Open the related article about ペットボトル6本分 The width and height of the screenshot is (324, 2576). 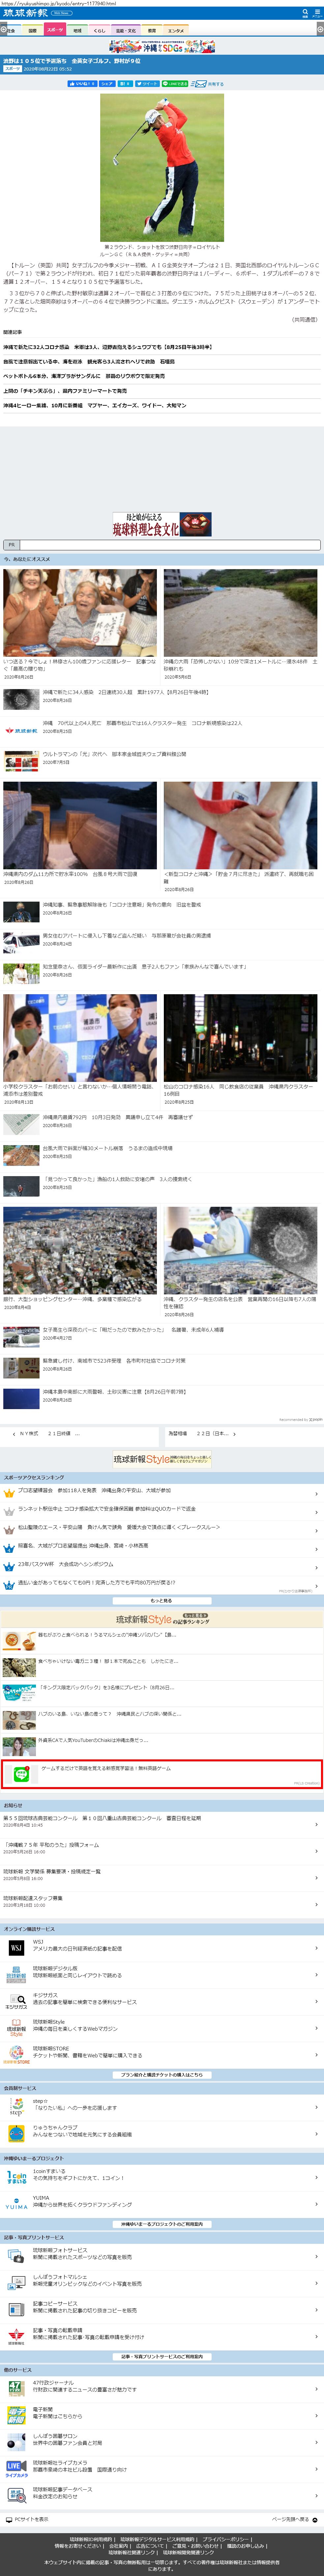pyautogui.click(x=84, y=376)
